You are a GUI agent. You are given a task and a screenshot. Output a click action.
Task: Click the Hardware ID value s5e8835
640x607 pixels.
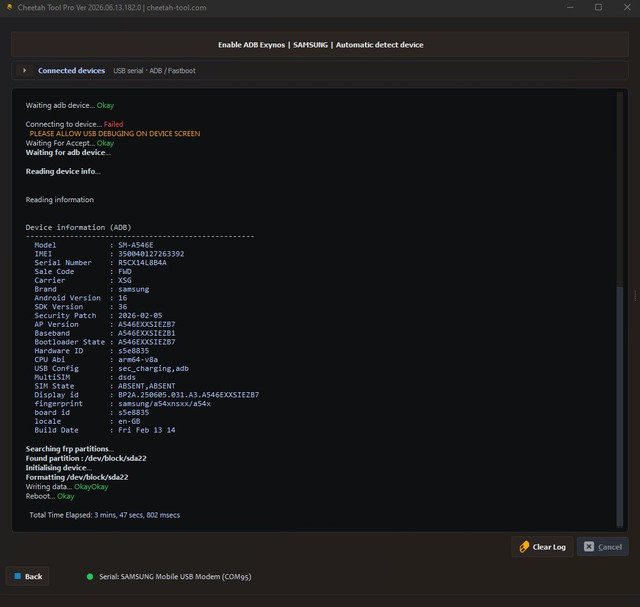133,351
